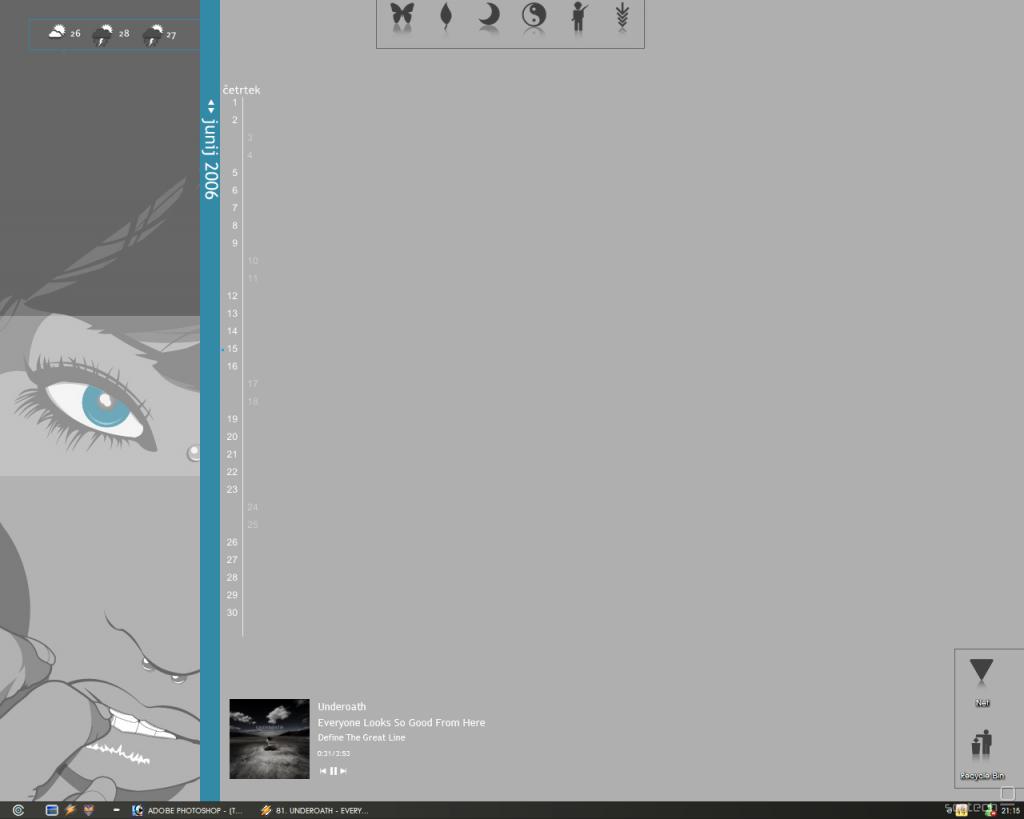Click the blue window quick-launch icon
This screenshot has height=819, width=1024.
point(52,810)
